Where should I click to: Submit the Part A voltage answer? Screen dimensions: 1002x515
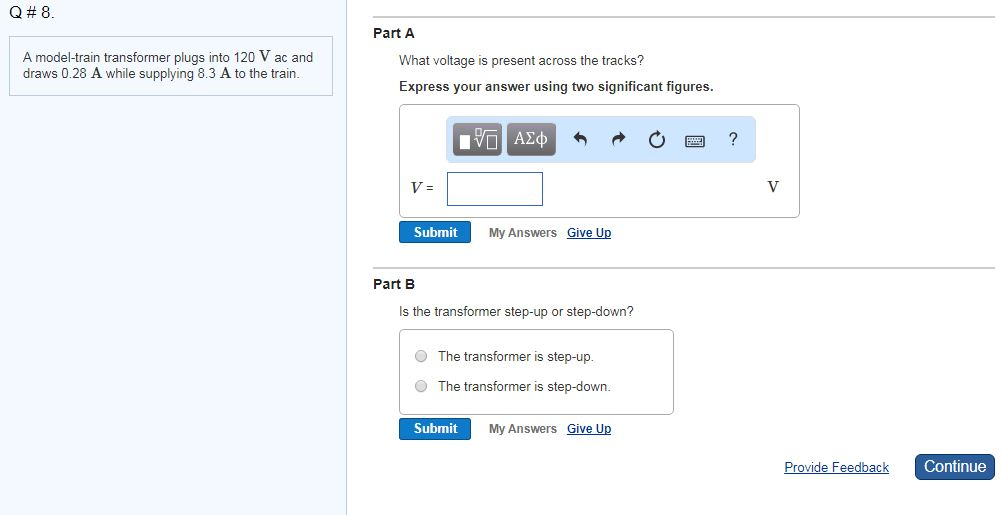tap(435, 232)
